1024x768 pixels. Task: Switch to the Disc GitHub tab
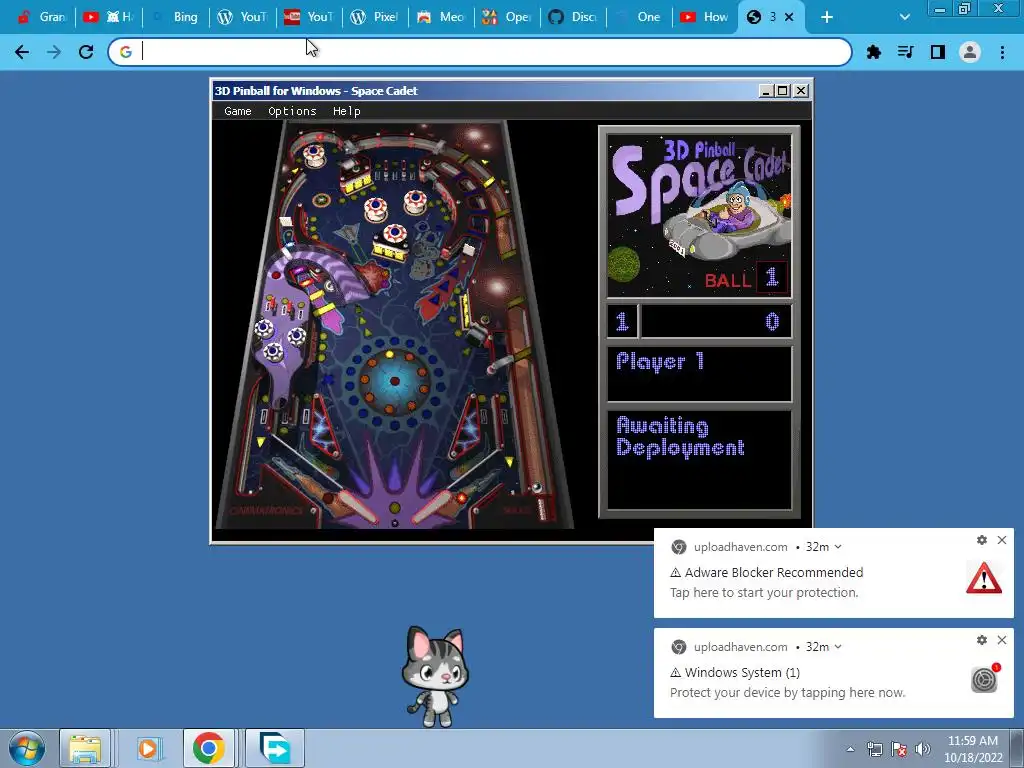pos(573,17)
